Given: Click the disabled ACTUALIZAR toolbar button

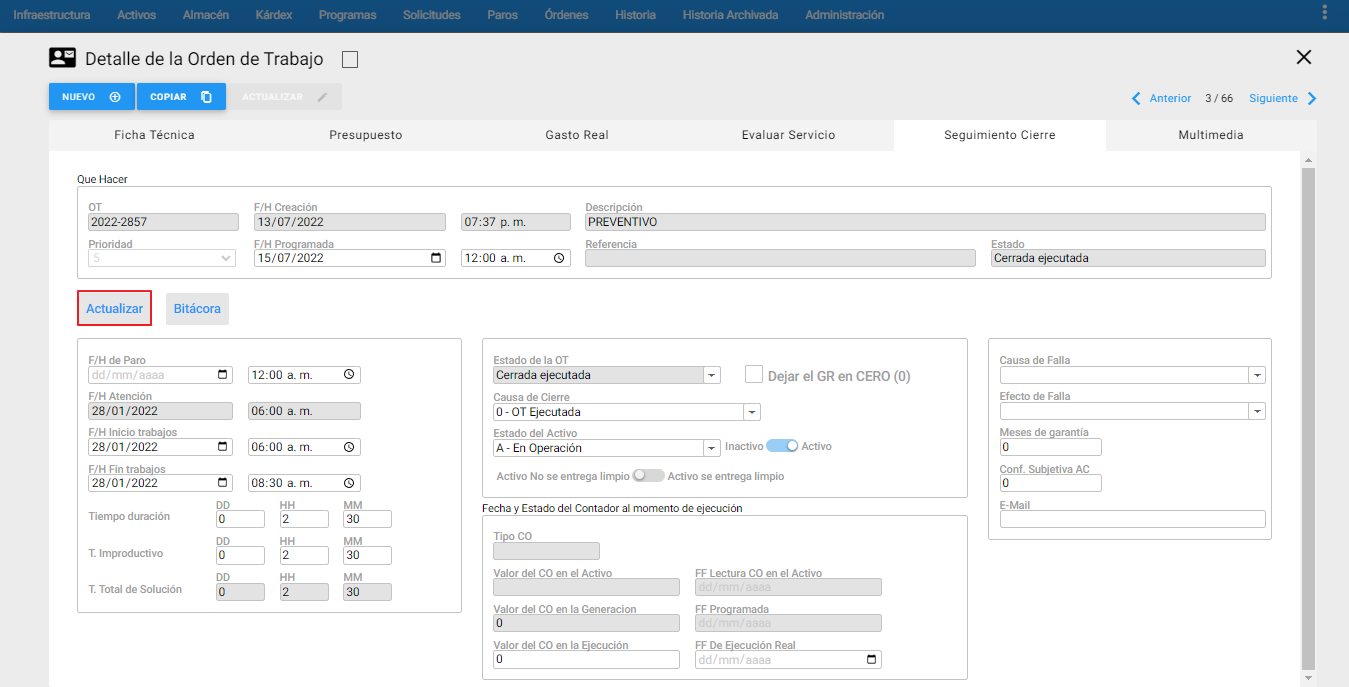Looking at the screenshot, I should tap(285, 97).
